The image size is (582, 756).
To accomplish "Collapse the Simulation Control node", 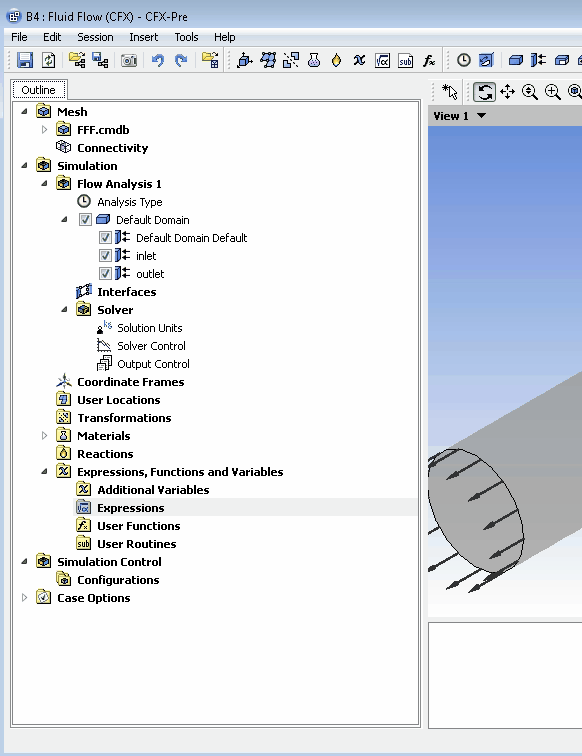I will coord(24,562).
